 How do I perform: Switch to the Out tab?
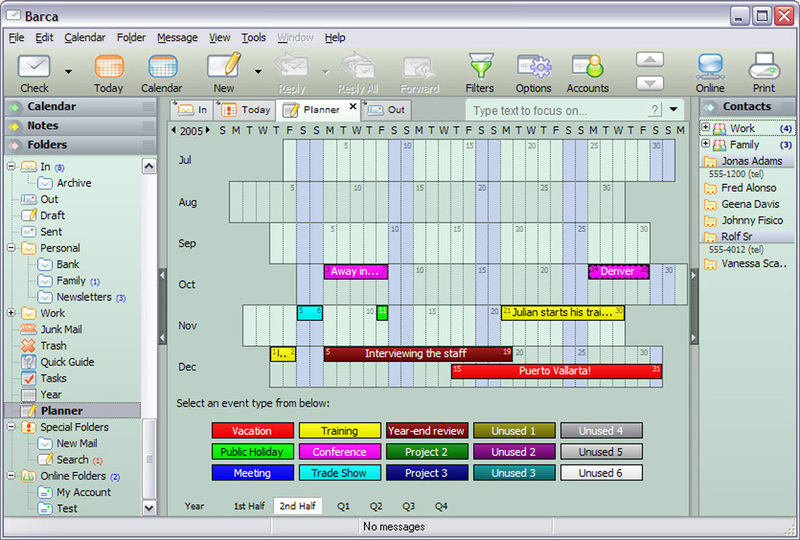pyautogui.click(x=387, y=110)
